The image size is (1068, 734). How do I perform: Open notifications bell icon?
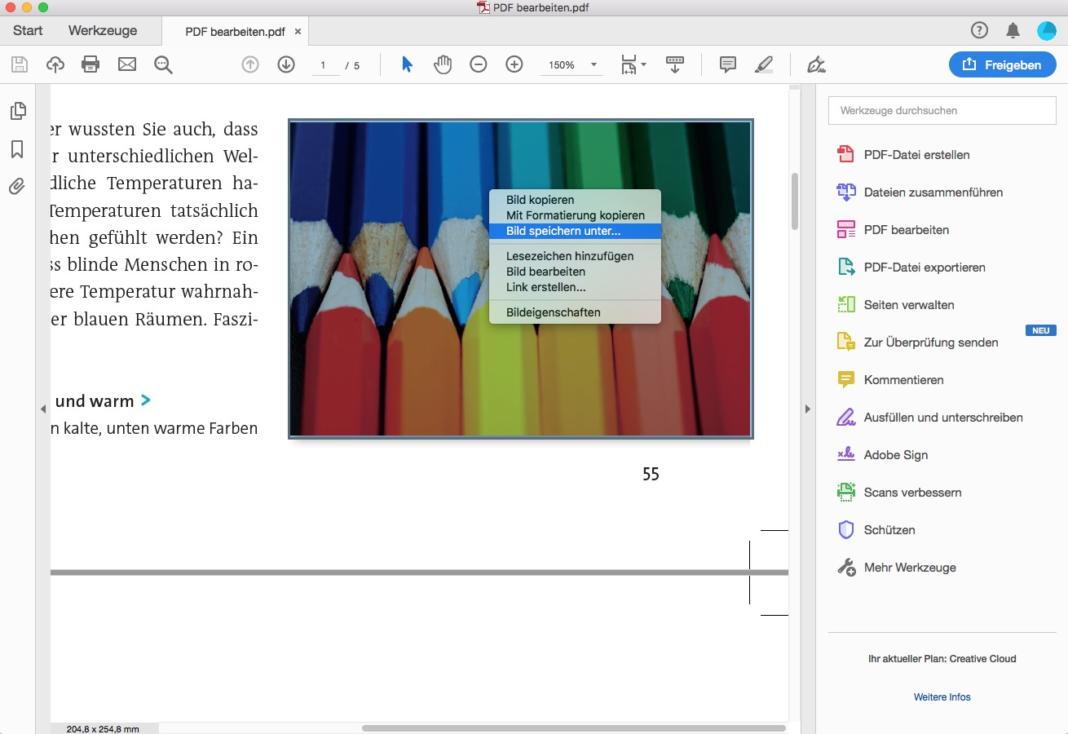pos(1013,30)
